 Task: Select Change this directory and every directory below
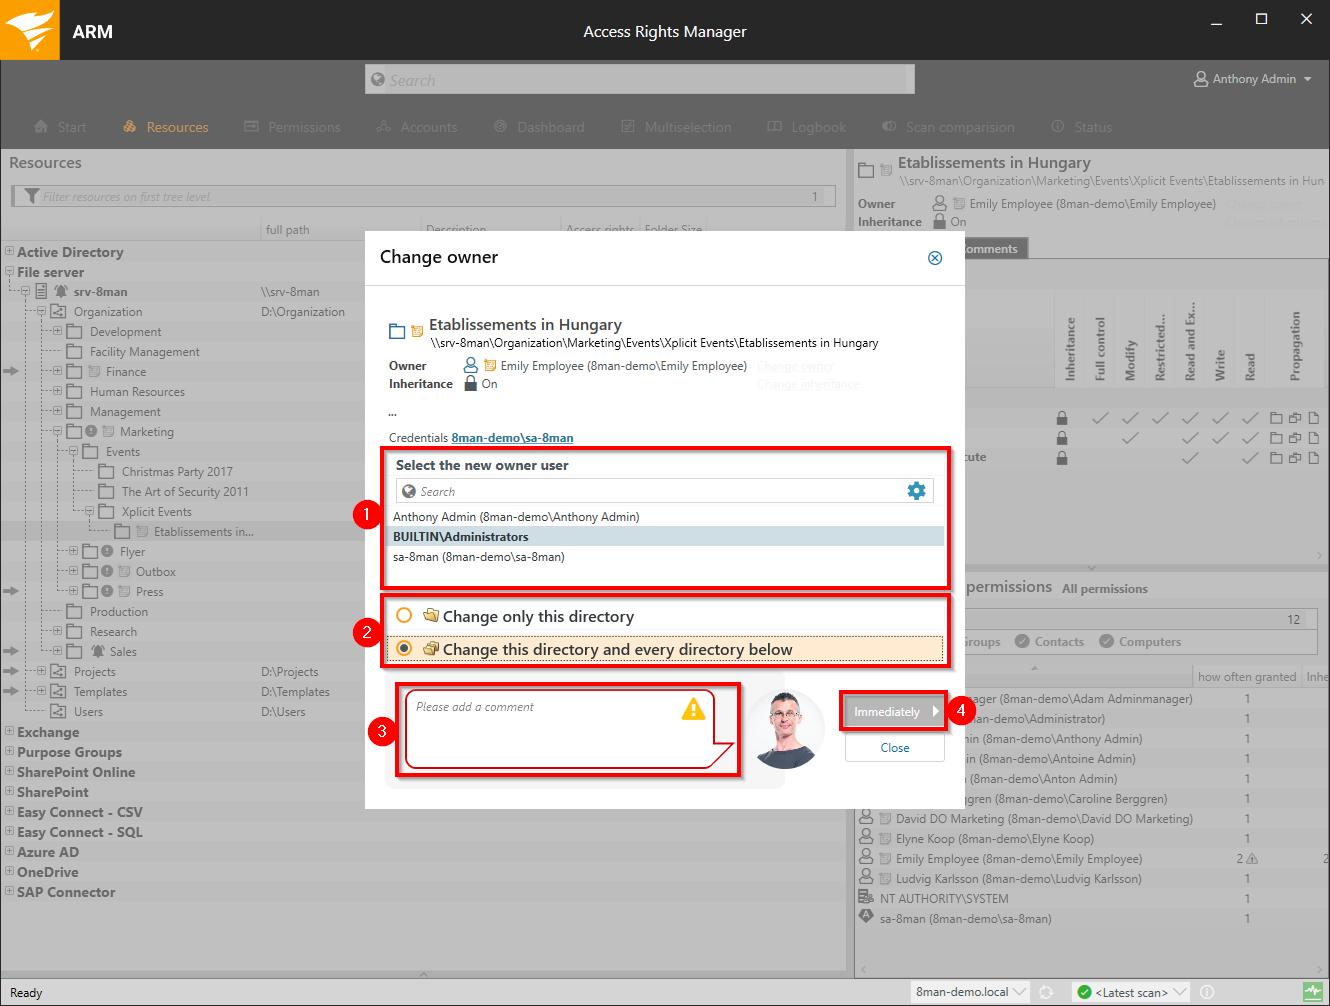(x=405, y=648)
